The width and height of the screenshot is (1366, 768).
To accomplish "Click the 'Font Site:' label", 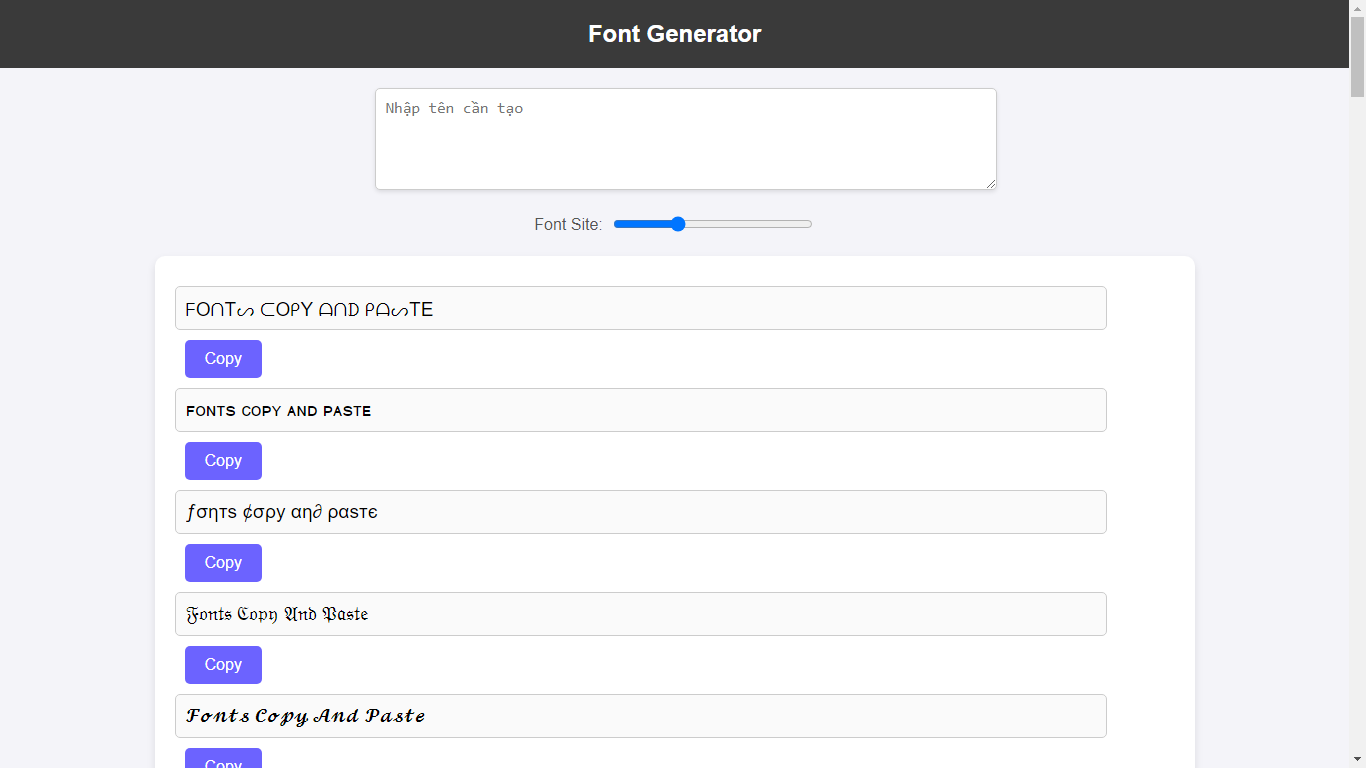I will click(x=568, y=224).
